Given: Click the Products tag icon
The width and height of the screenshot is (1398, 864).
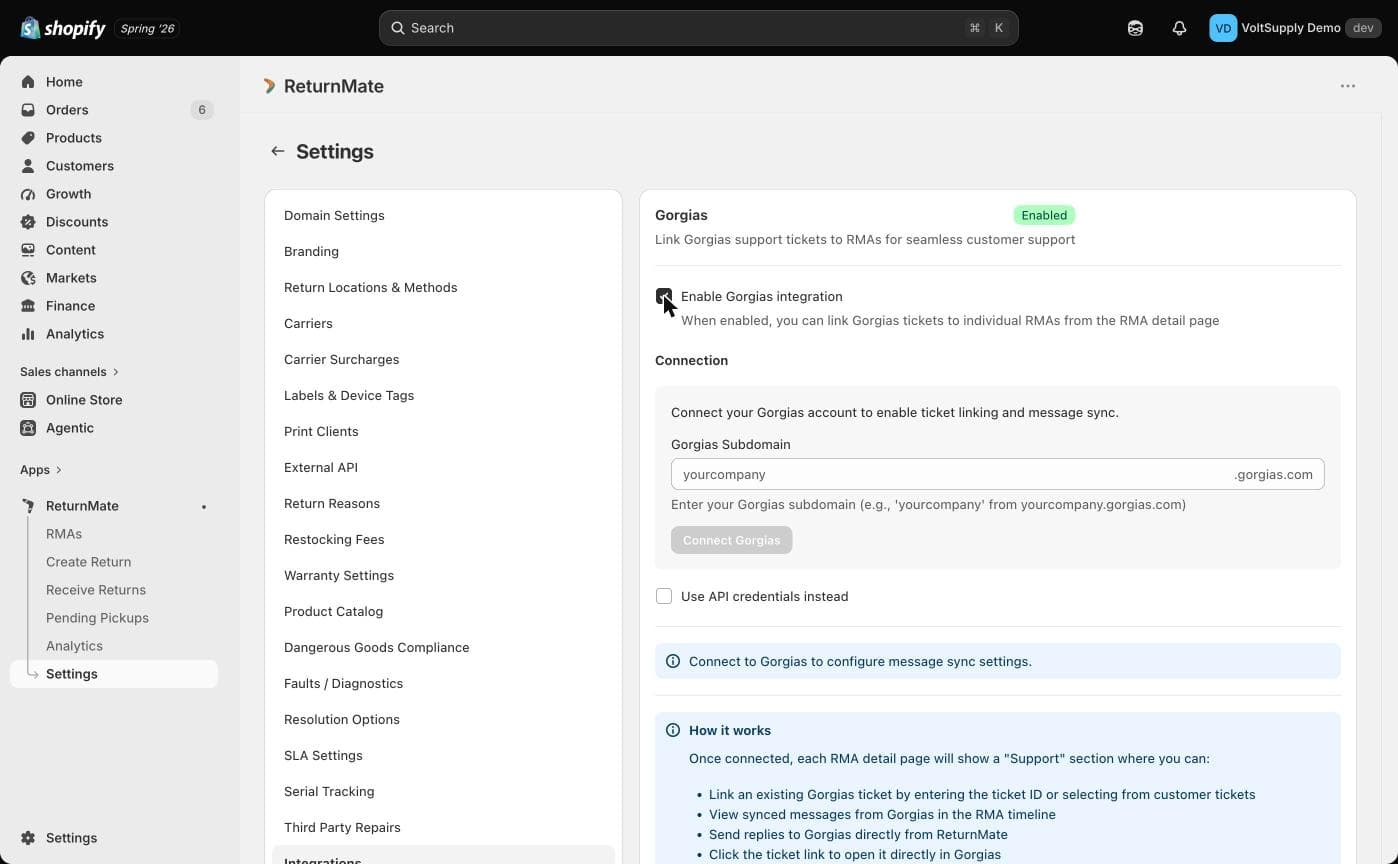Looking at the screenshot, I should (x=28, y=138).
